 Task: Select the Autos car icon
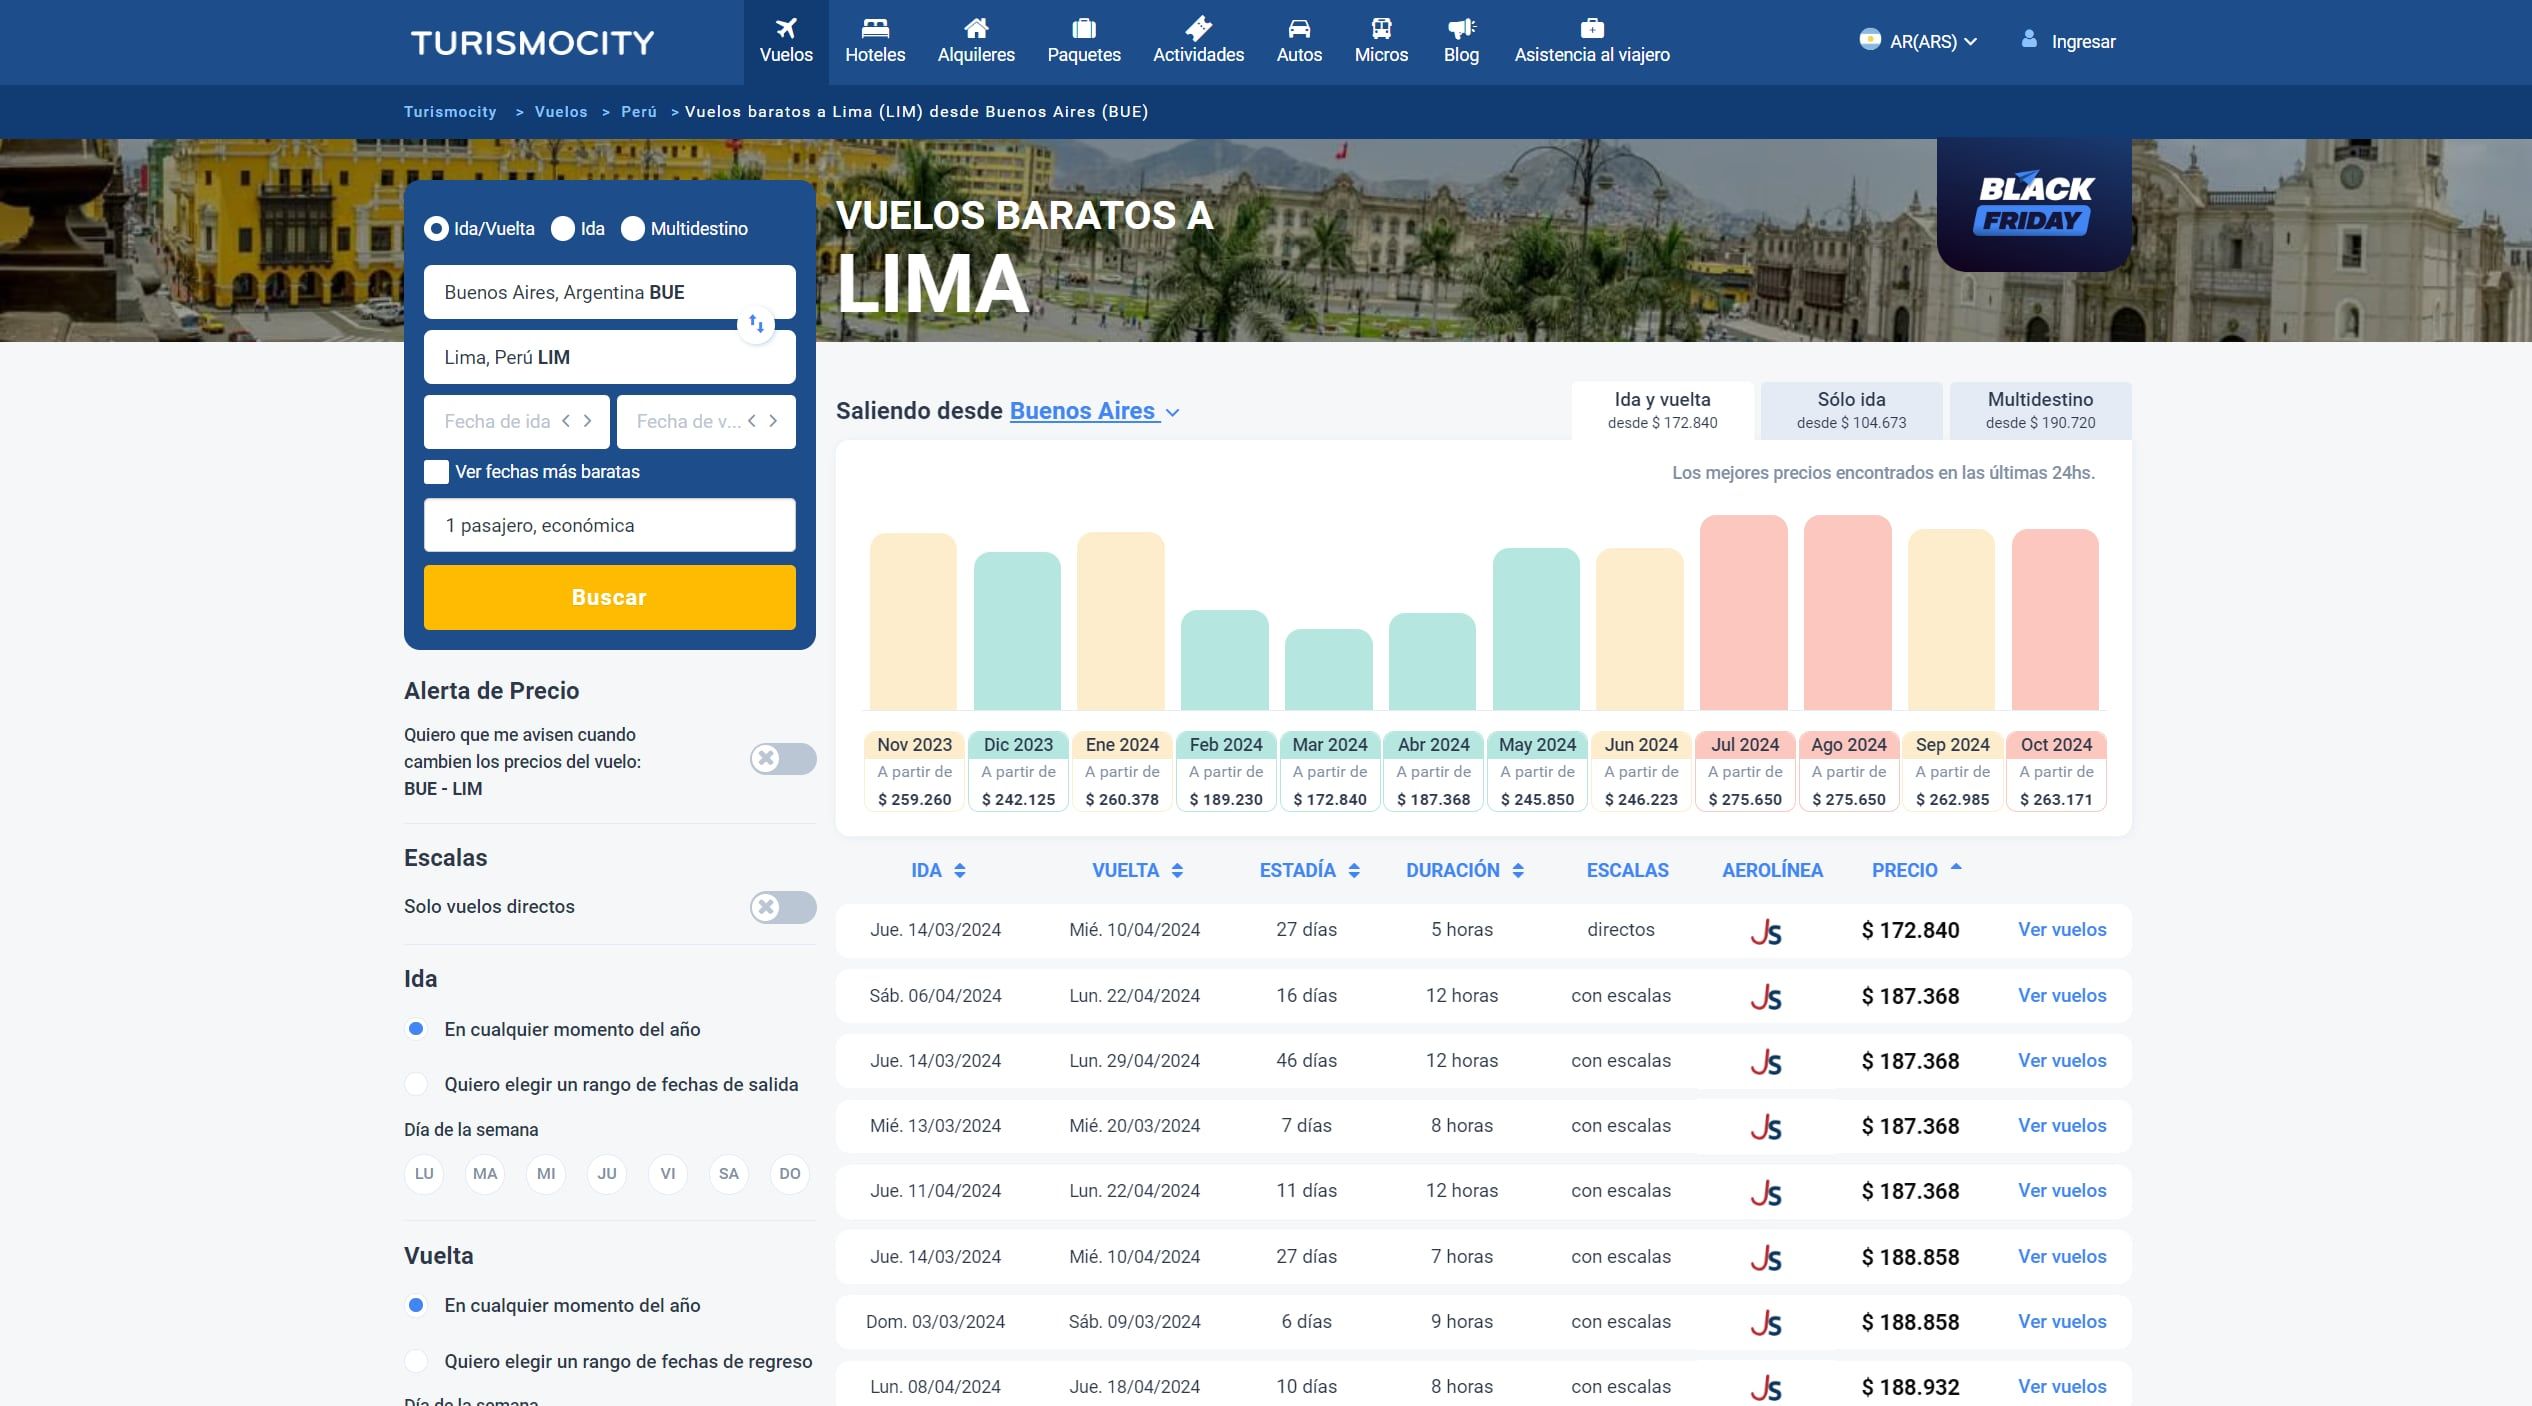tap(1299, 28)
